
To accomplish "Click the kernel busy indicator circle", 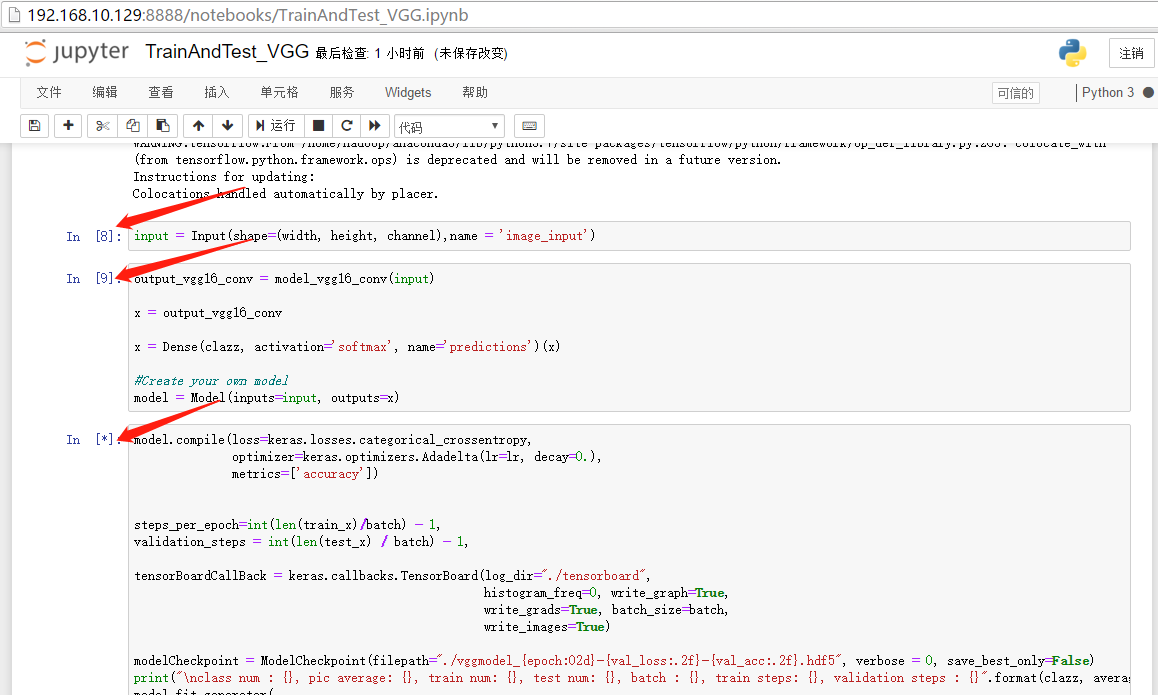I will pos(1148,92).
